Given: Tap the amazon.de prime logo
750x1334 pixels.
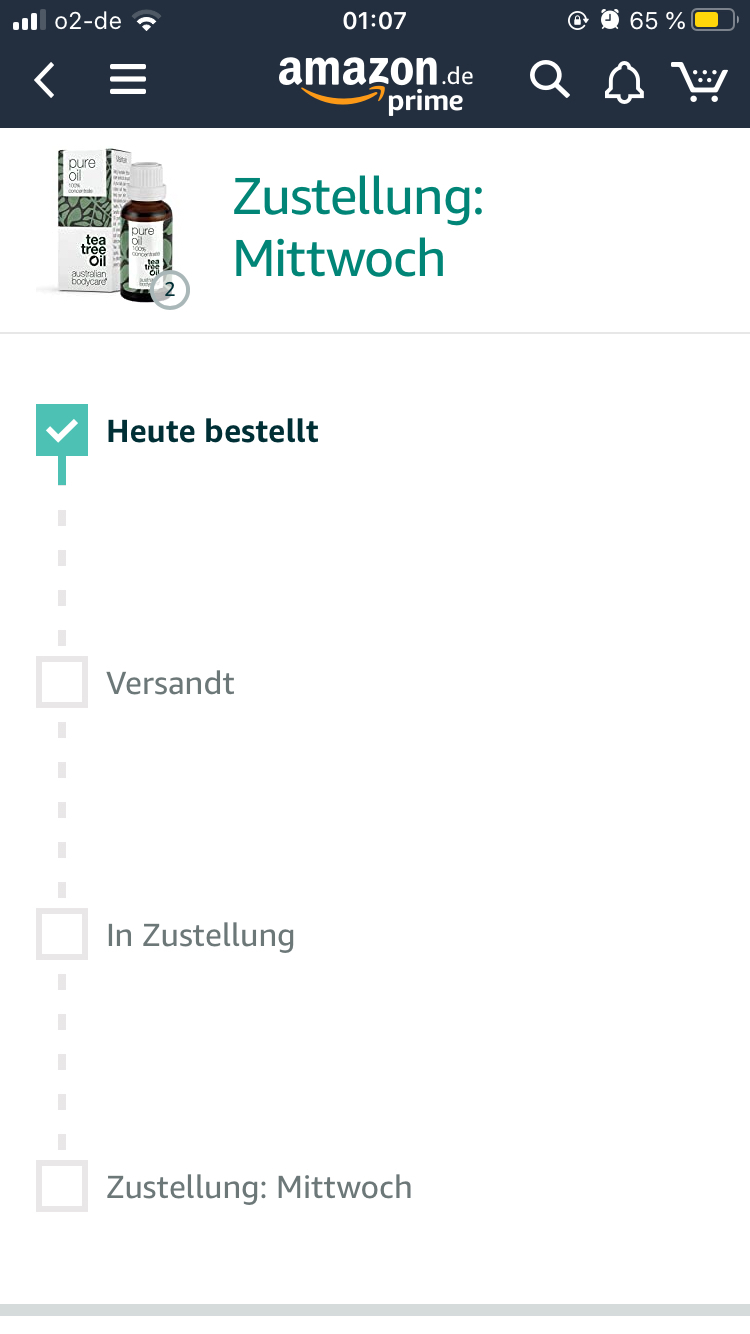Looking at the screenshot, I should pos(376,84).
